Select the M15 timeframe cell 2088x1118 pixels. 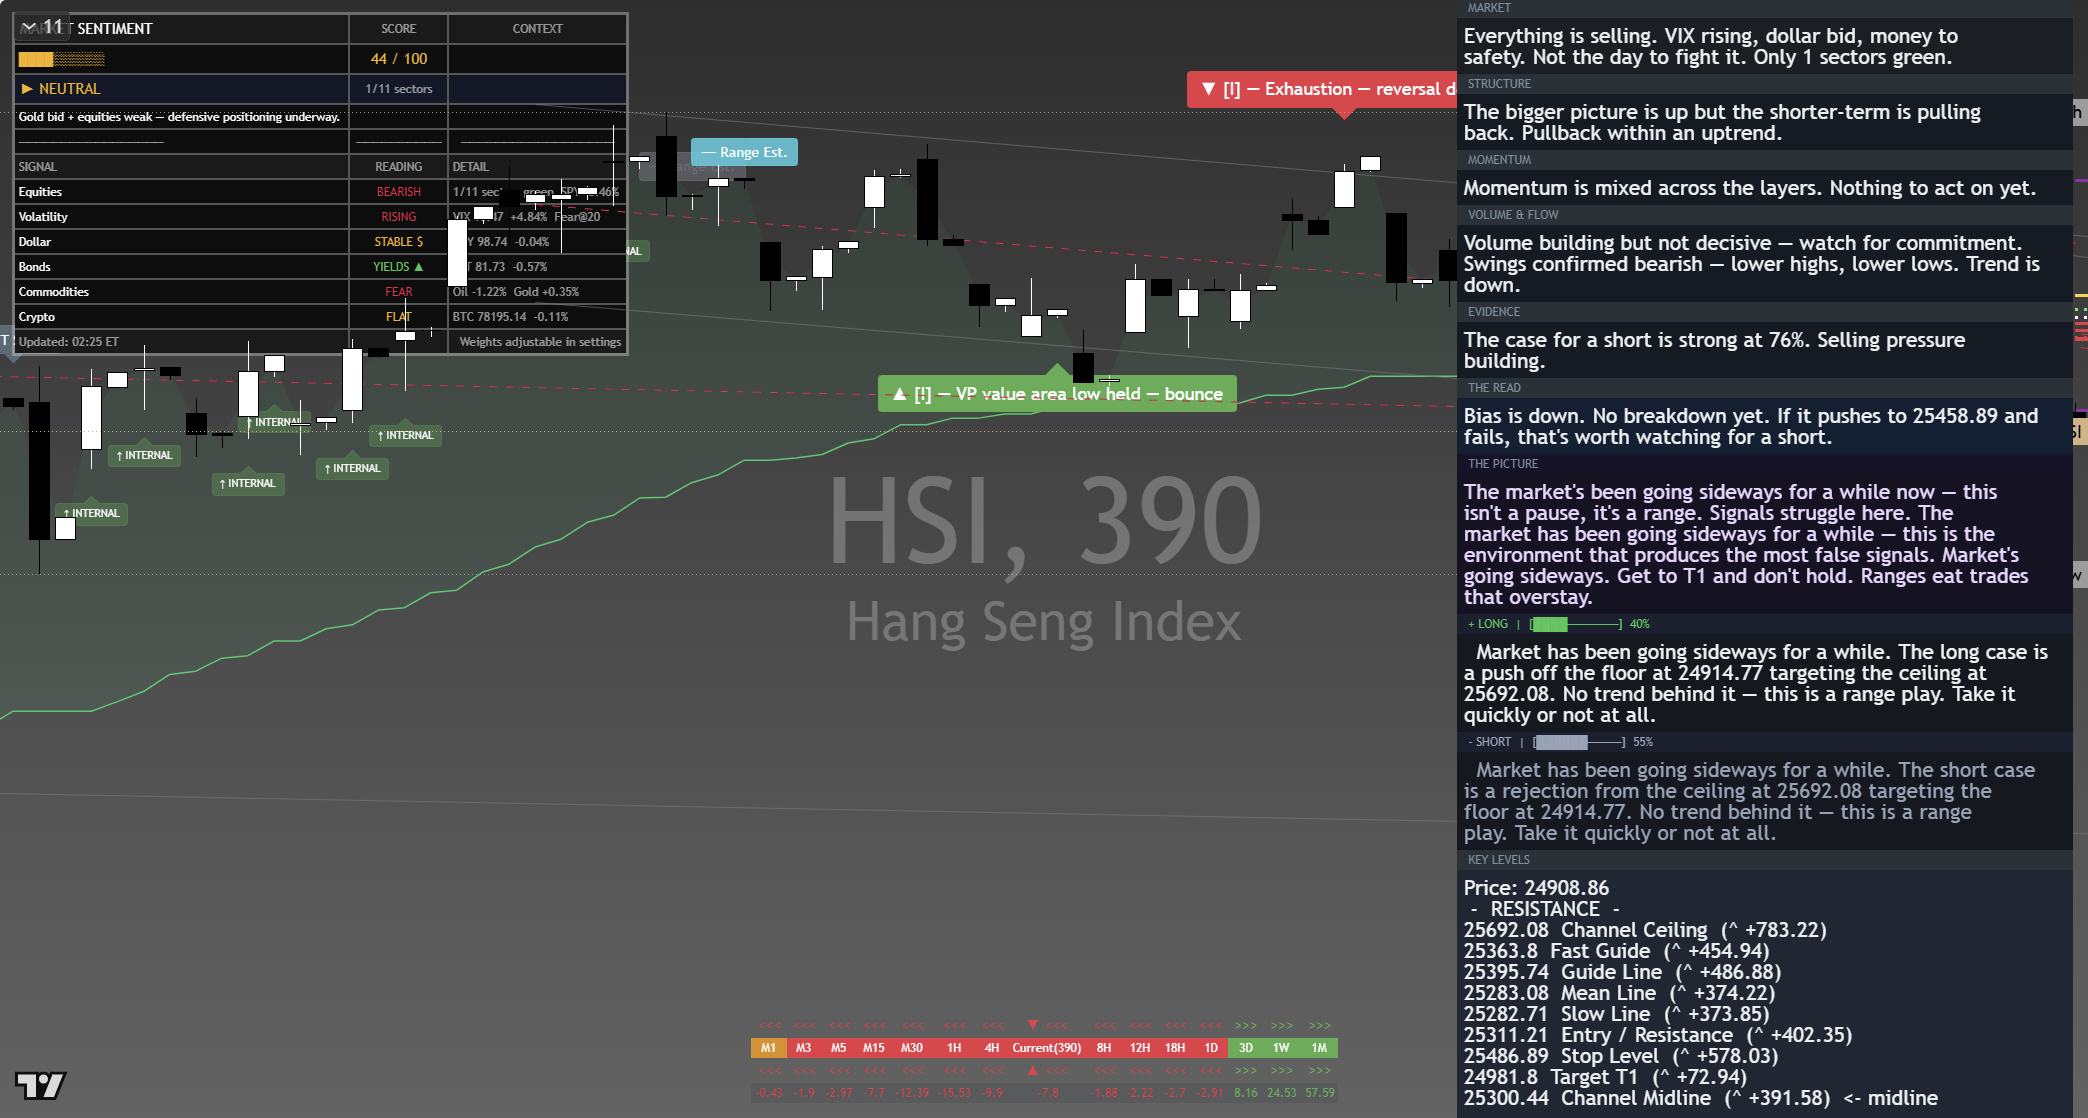click(874, 1048)
